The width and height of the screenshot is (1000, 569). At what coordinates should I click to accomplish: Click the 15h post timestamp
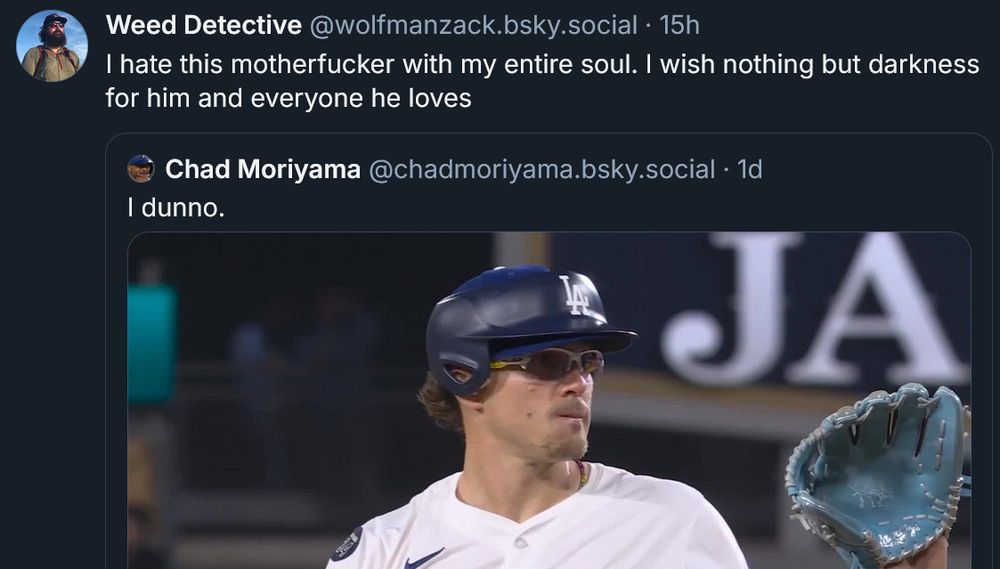click(680, 25)
